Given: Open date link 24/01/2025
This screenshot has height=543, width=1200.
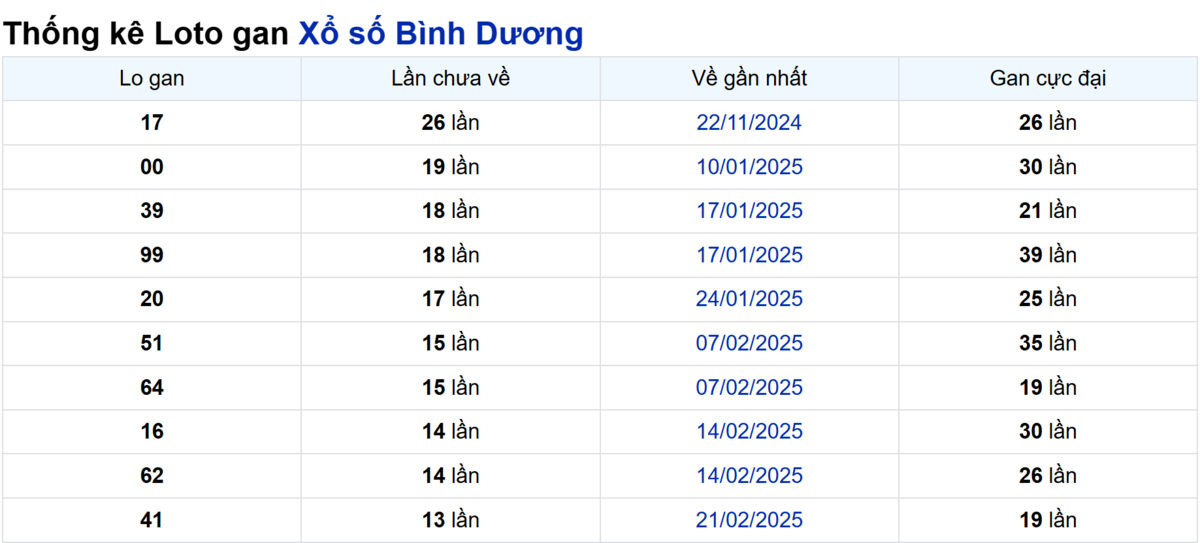Looking at the screenshot, I should tap(749, 299).
